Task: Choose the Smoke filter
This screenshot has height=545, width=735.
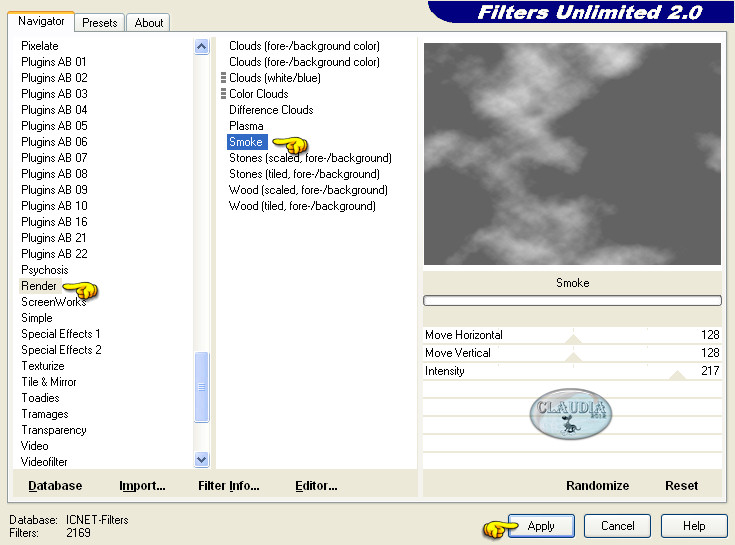Action: [x=246, y=142]
